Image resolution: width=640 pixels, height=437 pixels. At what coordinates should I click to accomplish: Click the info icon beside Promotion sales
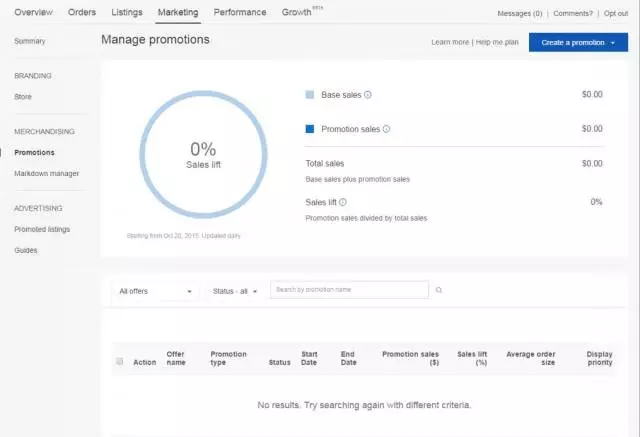[x=386, y=129]
